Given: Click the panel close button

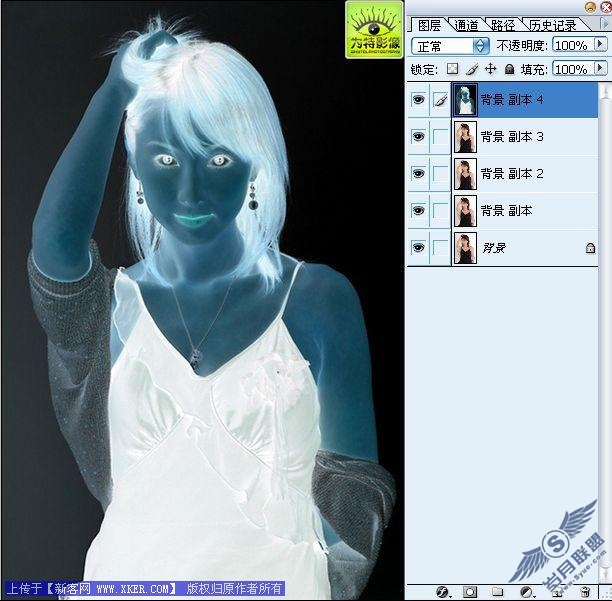Looking at the screenshot, I should point(607,7).
